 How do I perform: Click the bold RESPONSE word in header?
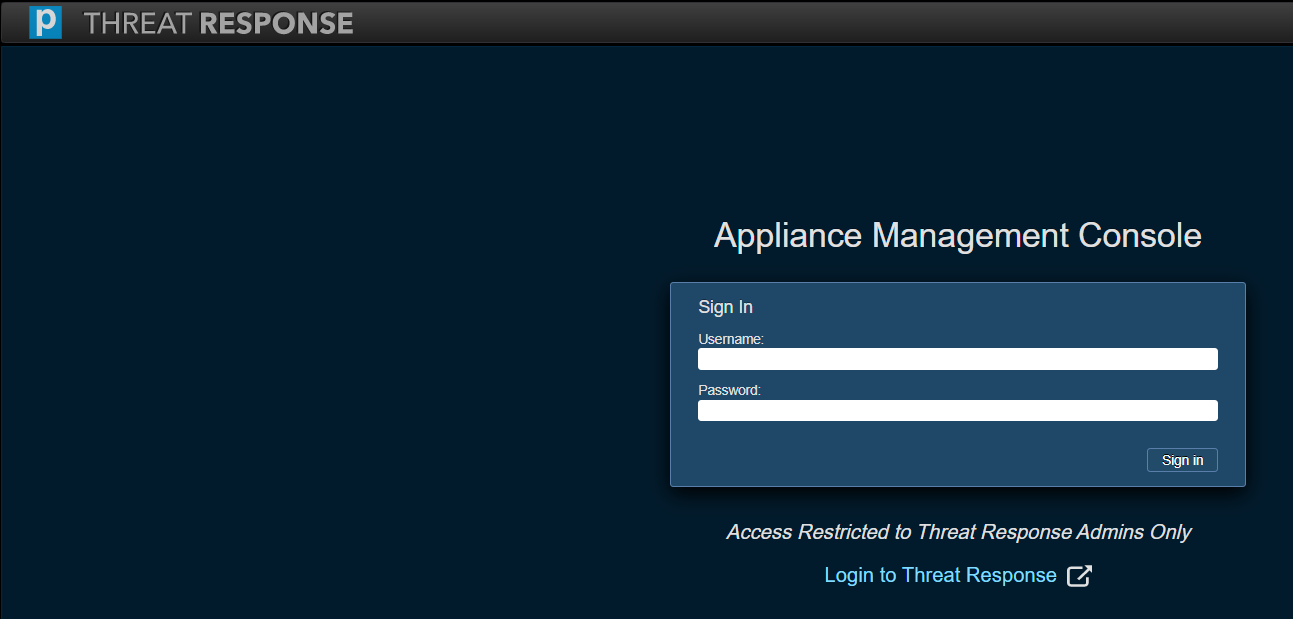(x=277, y=23)
